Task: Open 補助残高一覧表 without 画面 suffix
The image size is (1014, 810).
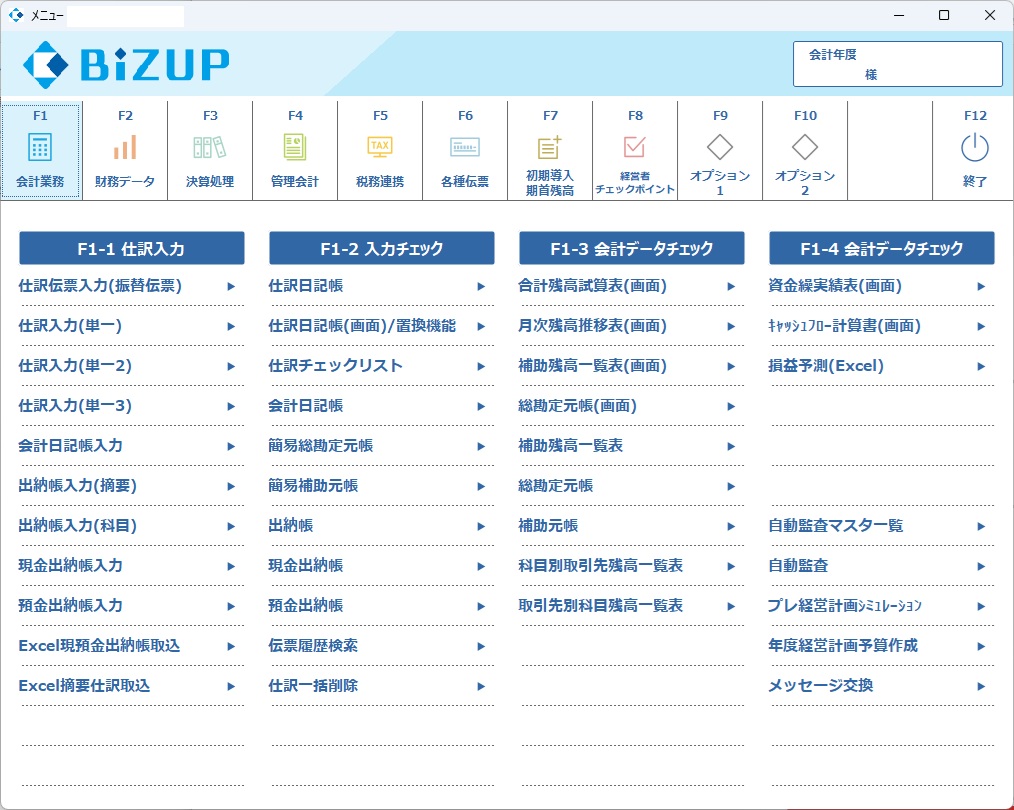Action: (x=570, y=445)
